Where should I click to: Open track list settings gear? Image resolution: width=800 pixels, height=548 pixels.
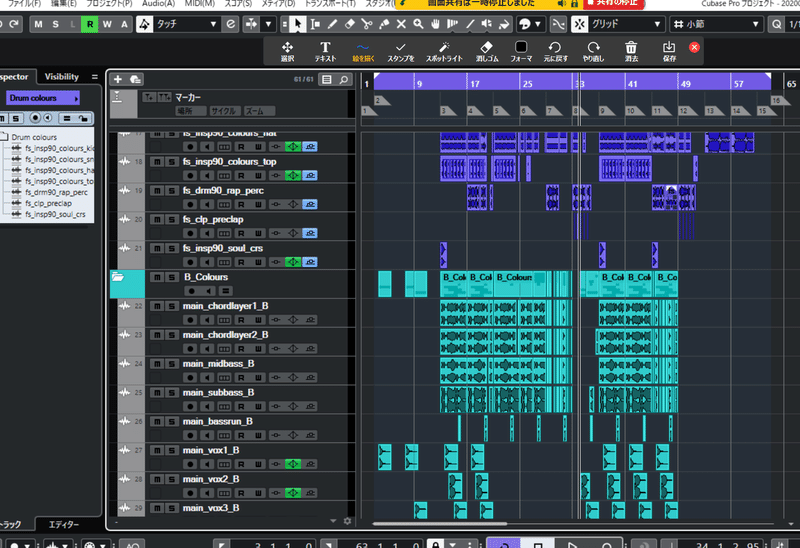(x=347, y=521)
